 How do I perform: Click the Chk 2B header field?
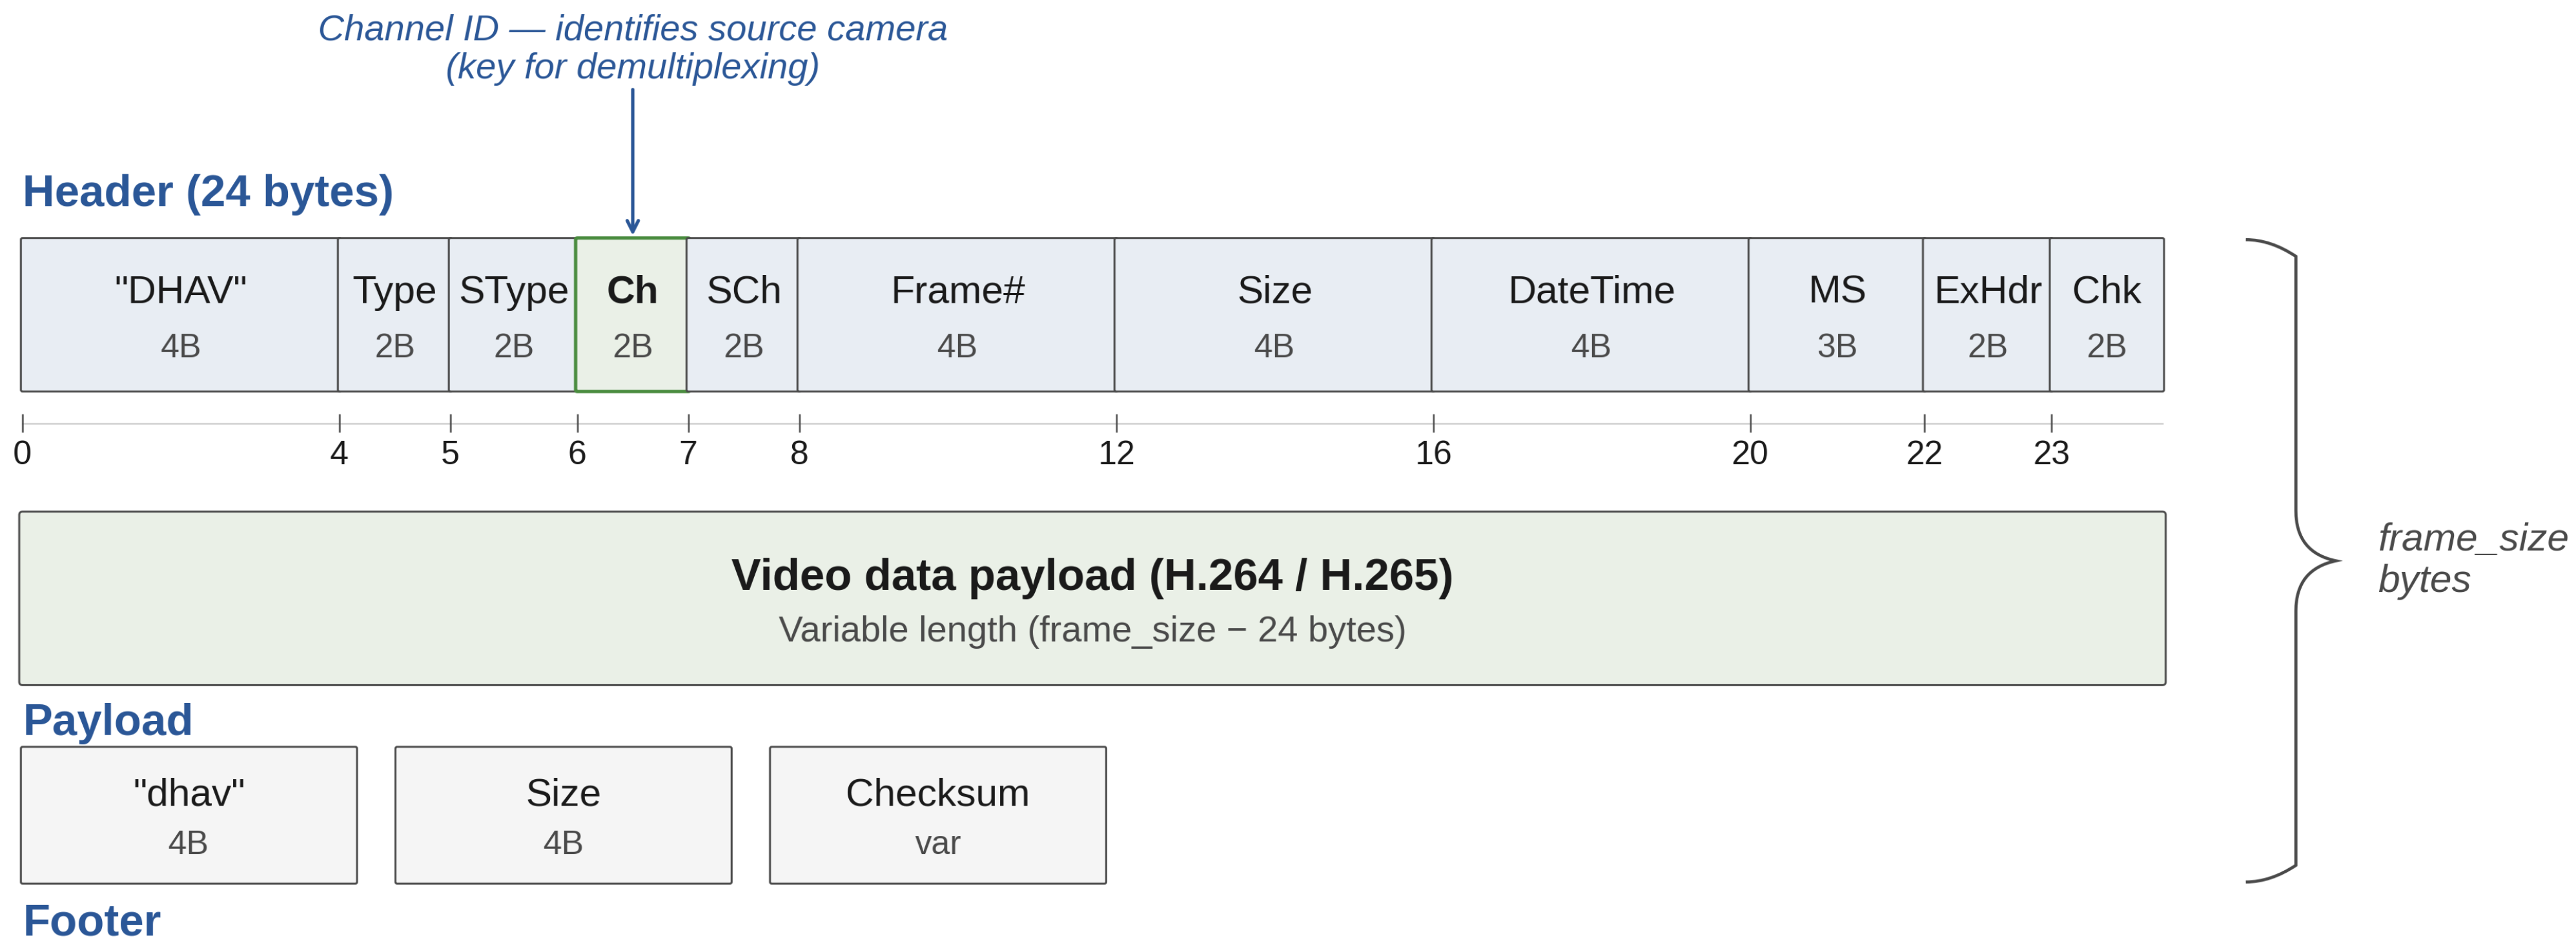[x=2107, y=314]
